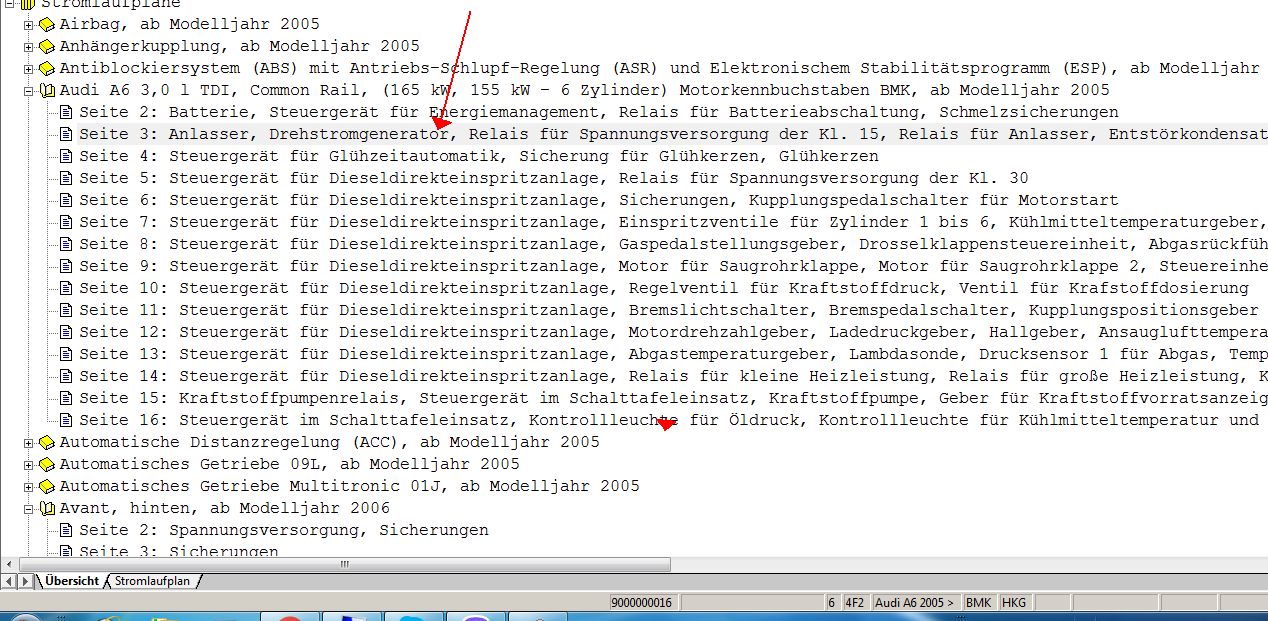Image resolution: width=1268 pixels, height=621 pixels.
Task: Open Seite 4: Steuergerät für Glühzeitautomatik
Action: pyautogui.click(x=479, y=156)
